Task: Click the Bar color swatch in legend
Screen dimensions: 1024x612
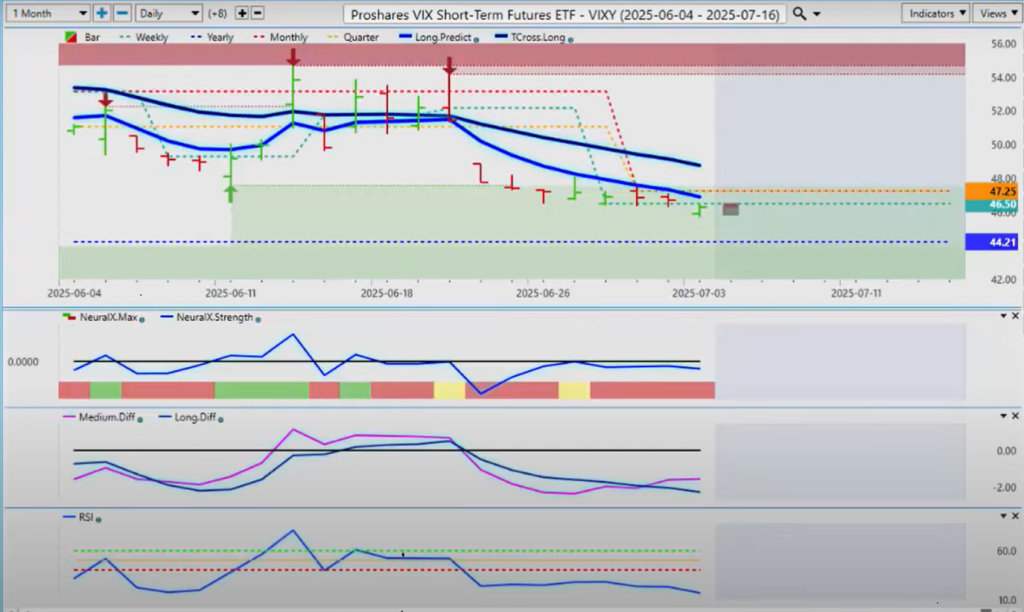Action: (68, 37)
